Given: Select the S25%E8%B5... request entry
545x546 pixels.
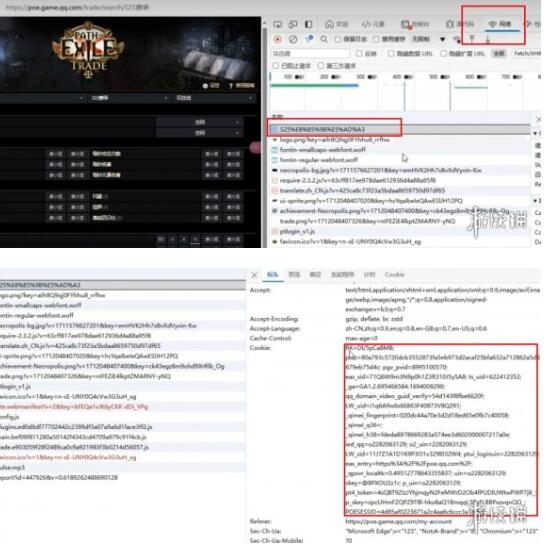Looking at the screenshot, I should 322,130.
